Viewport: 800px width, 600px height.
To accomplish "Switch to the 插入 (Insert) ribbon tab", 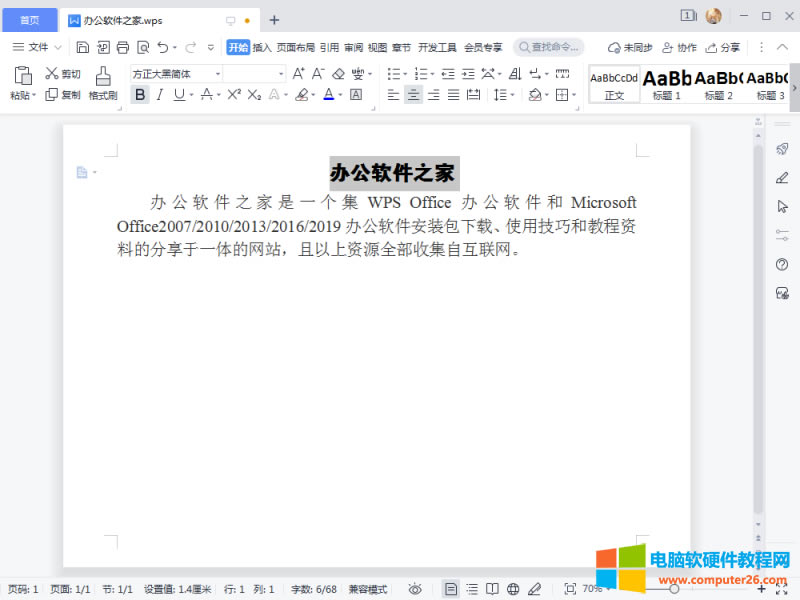I will [x=262, y=47].
